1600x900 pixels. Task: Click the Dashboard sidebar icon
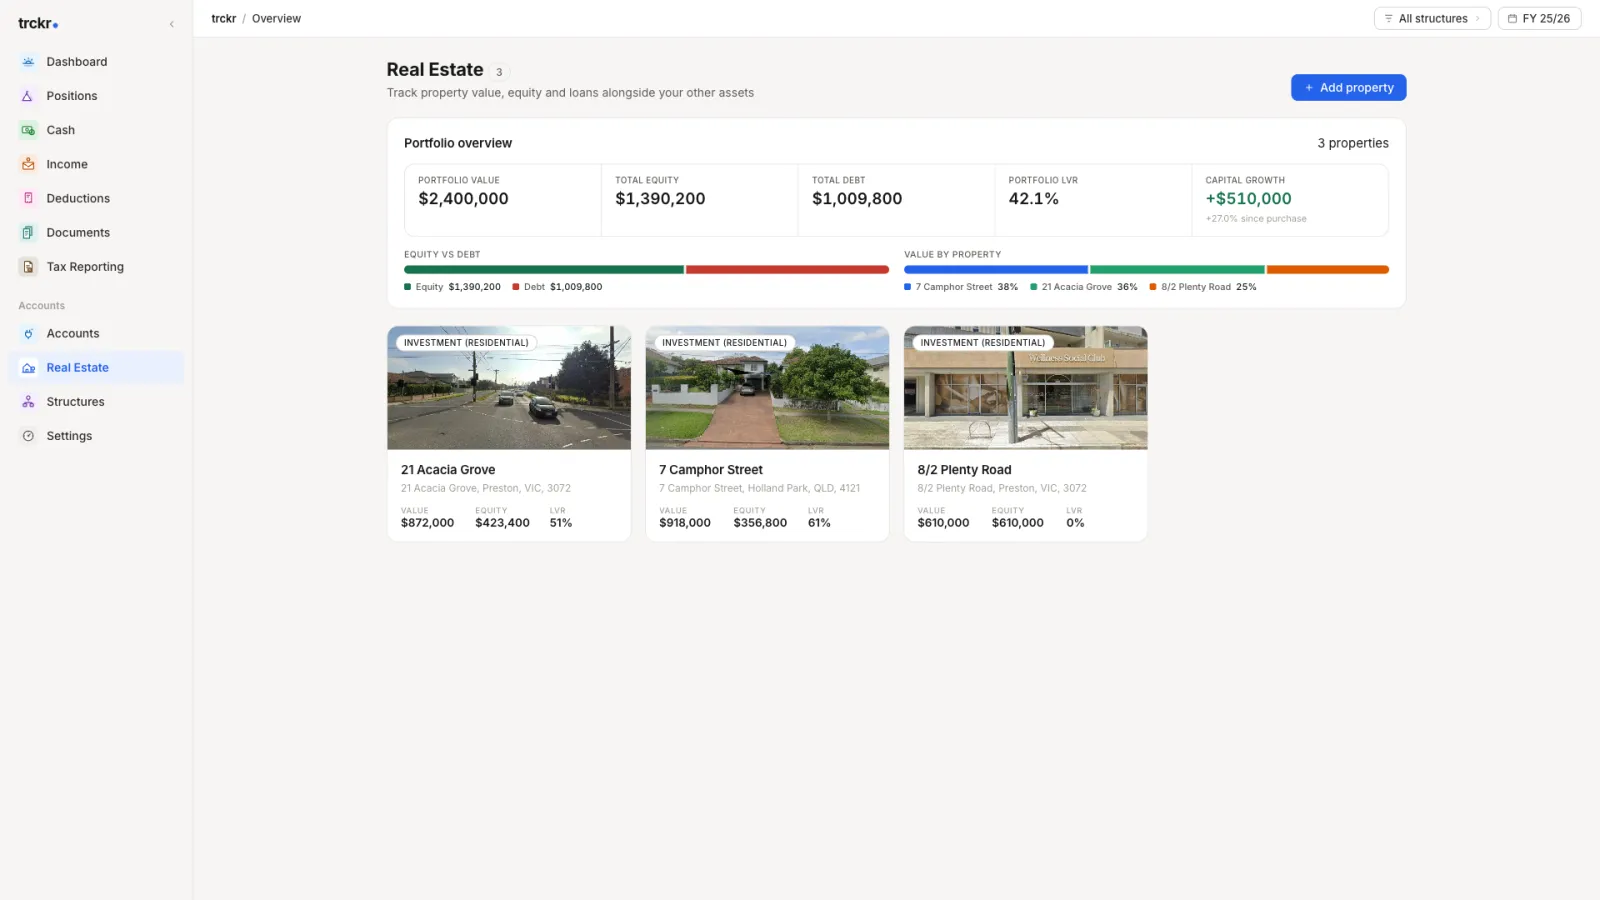point(28,62)
